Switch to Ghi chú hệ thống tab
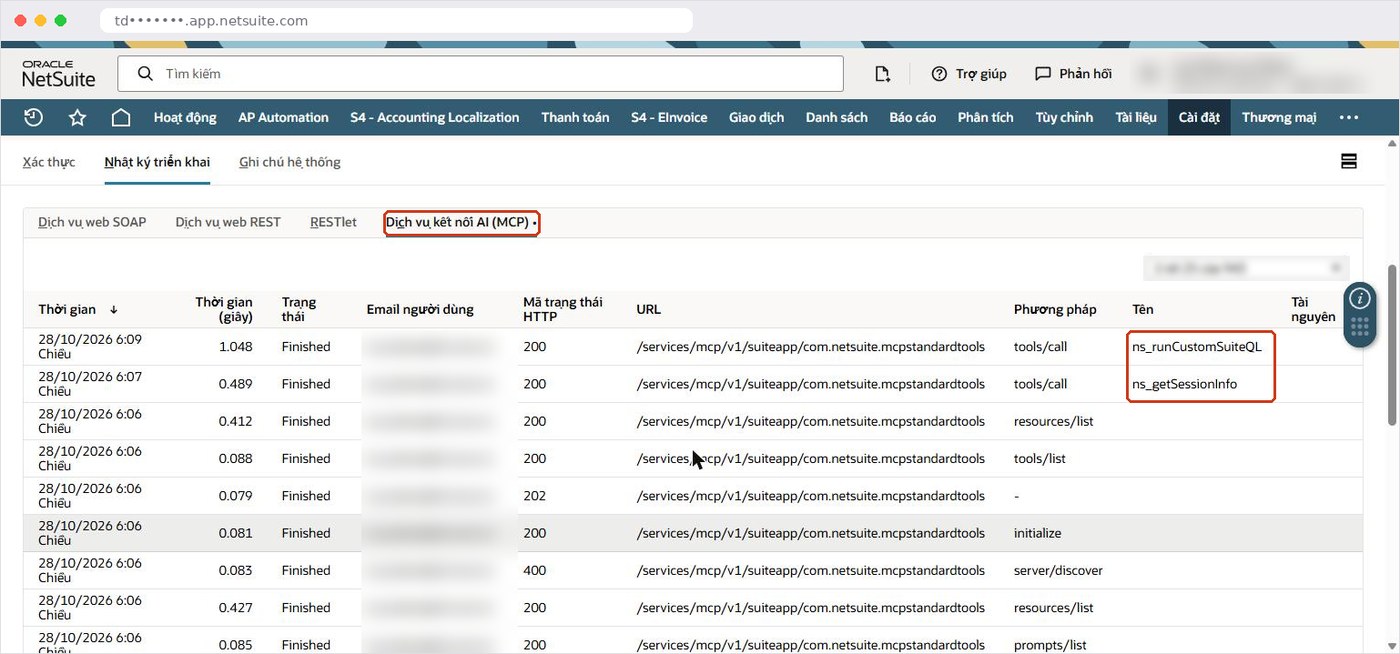This screenshot has height=654, width=1400. tap(290, 162)
